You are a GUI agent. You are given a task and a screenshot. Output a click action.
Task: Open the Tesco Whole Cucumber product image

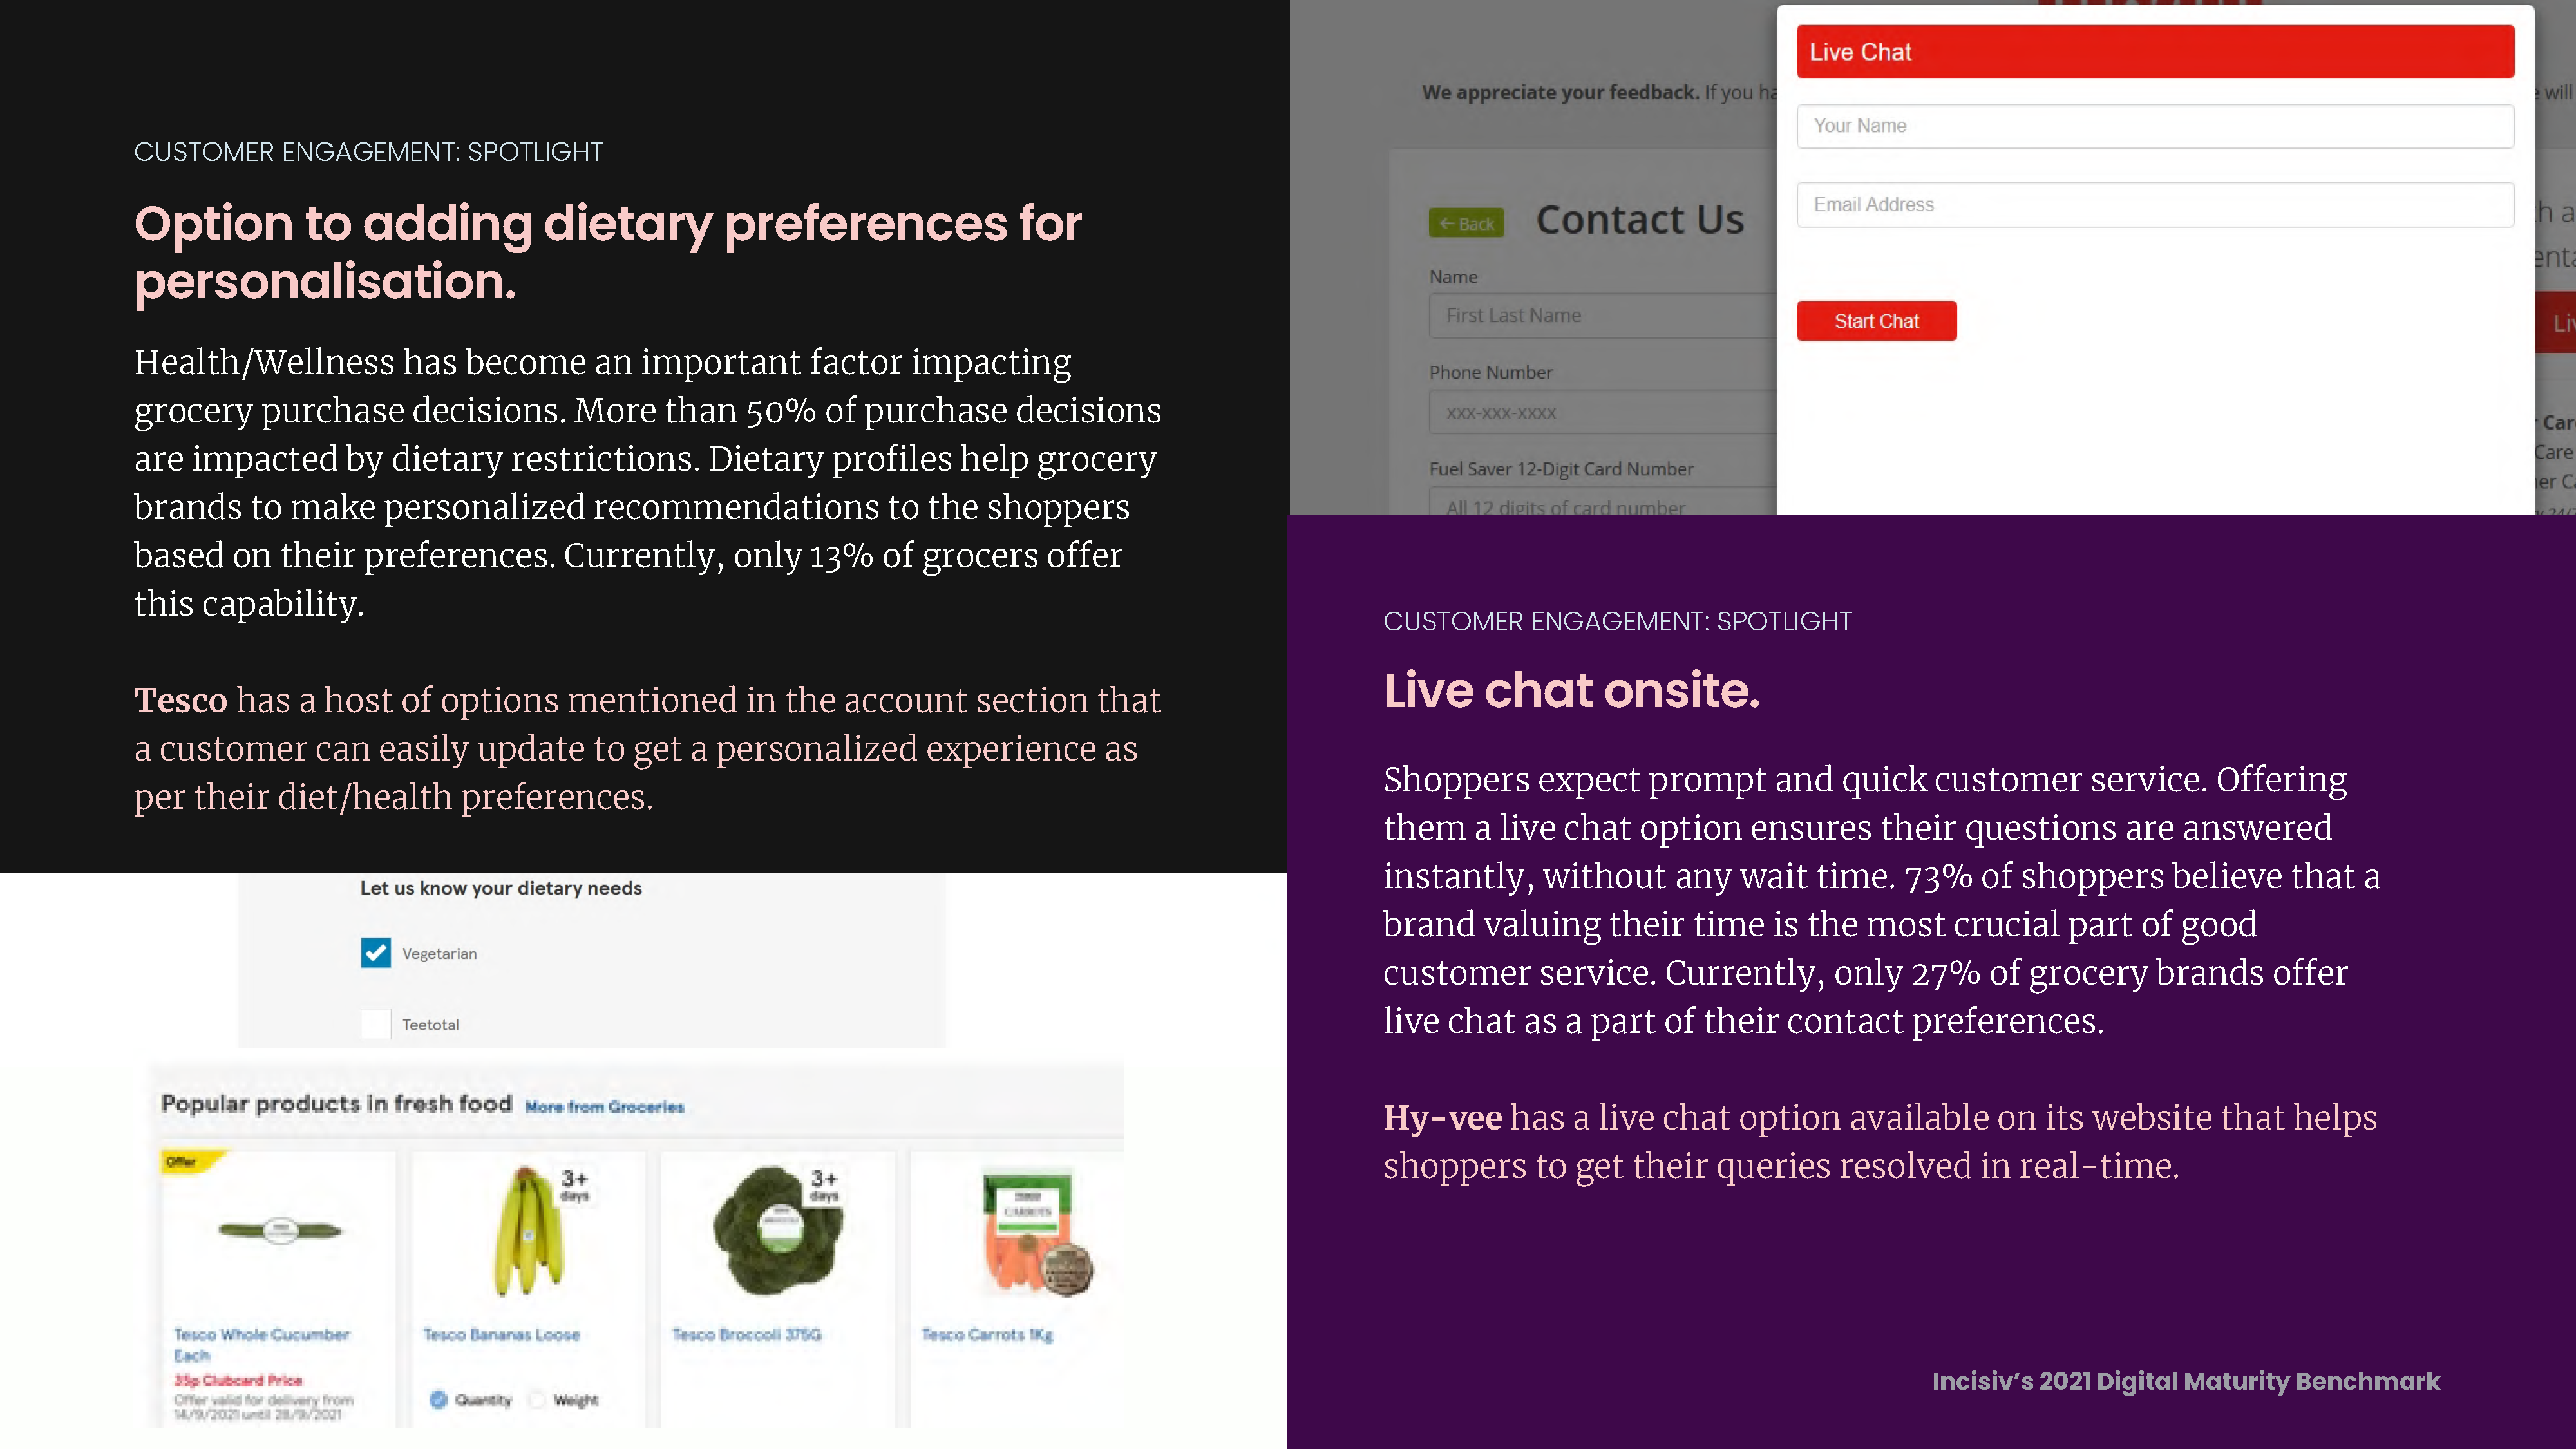coord(280,1230)
